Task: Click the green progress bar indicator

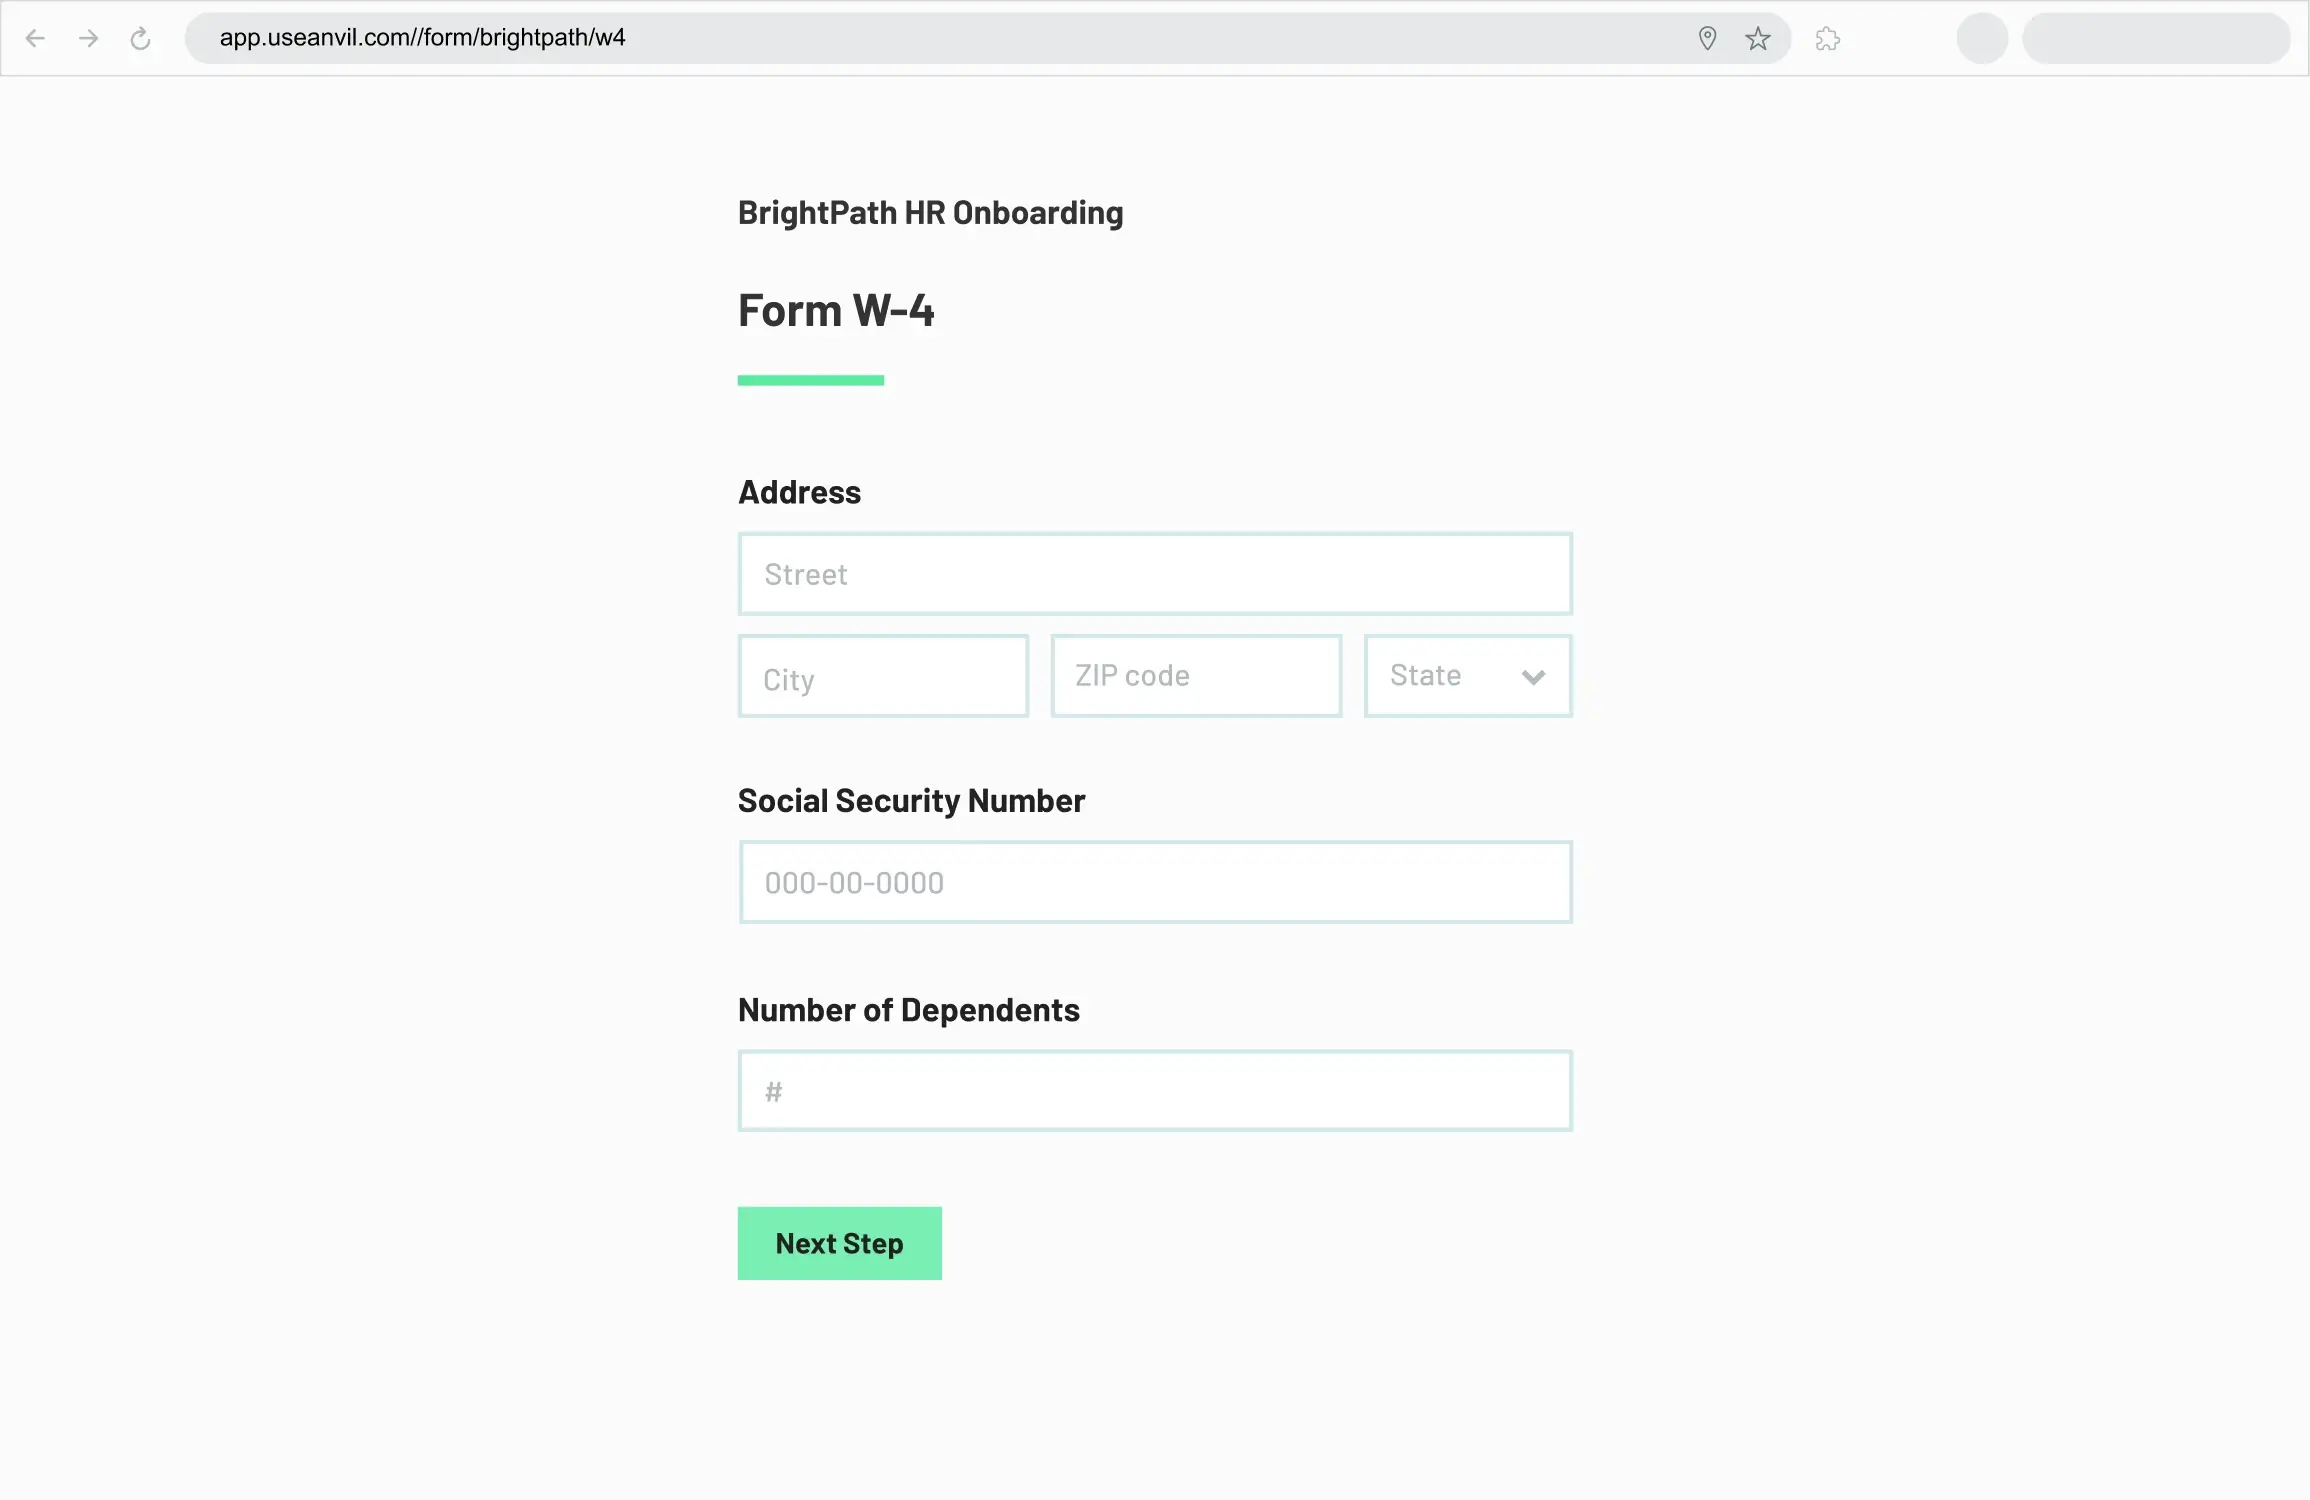Action: pyautogui.click(x=812, y=379)
